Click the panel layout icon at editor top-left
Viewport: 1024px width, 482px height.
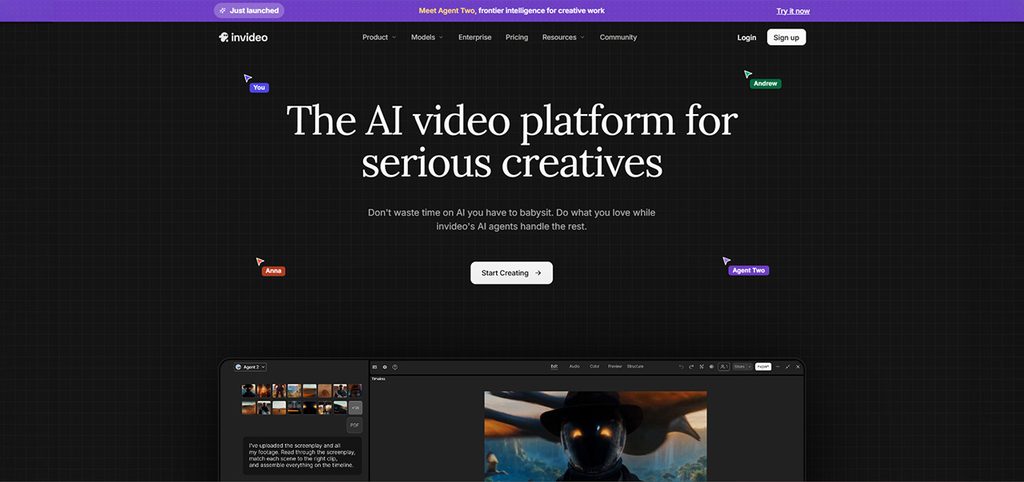click(x=375, y=367)
